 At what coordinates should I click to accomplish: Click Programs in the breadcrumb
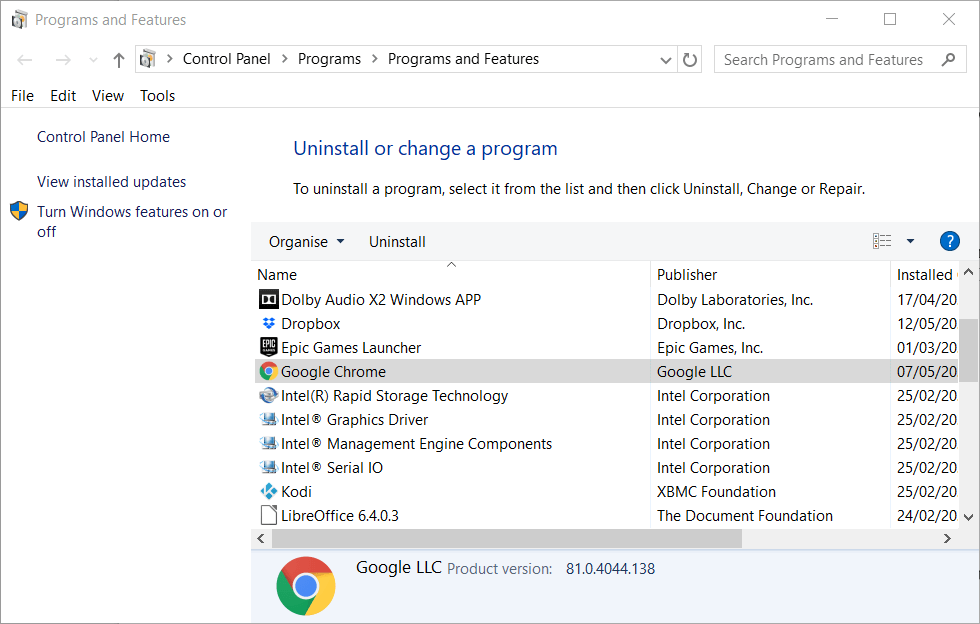pyautogui.click(x=329, y=59)
